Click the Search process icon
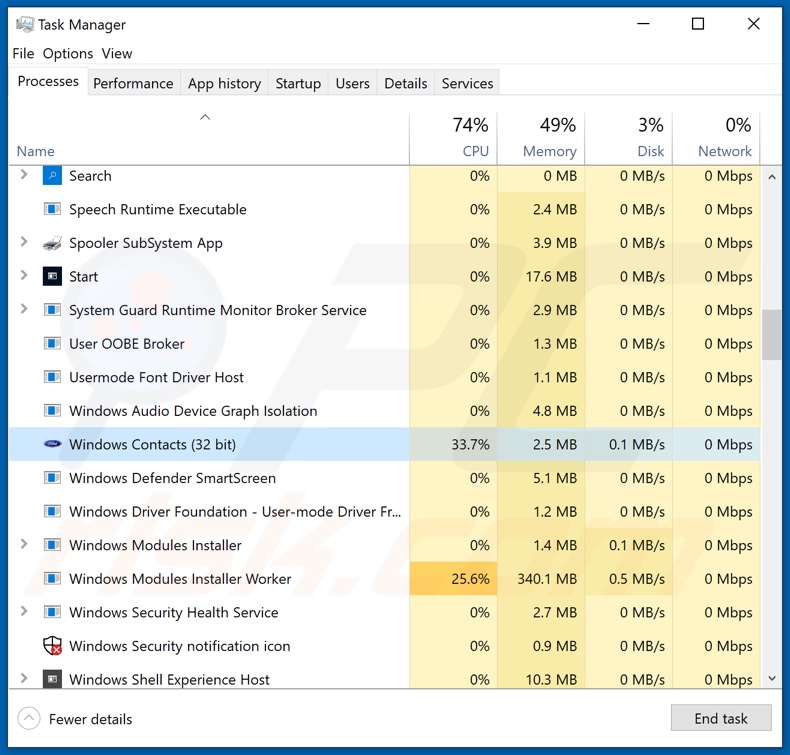Image resolution: width=790 pixels, height=755 pixels. coord(52,176)
